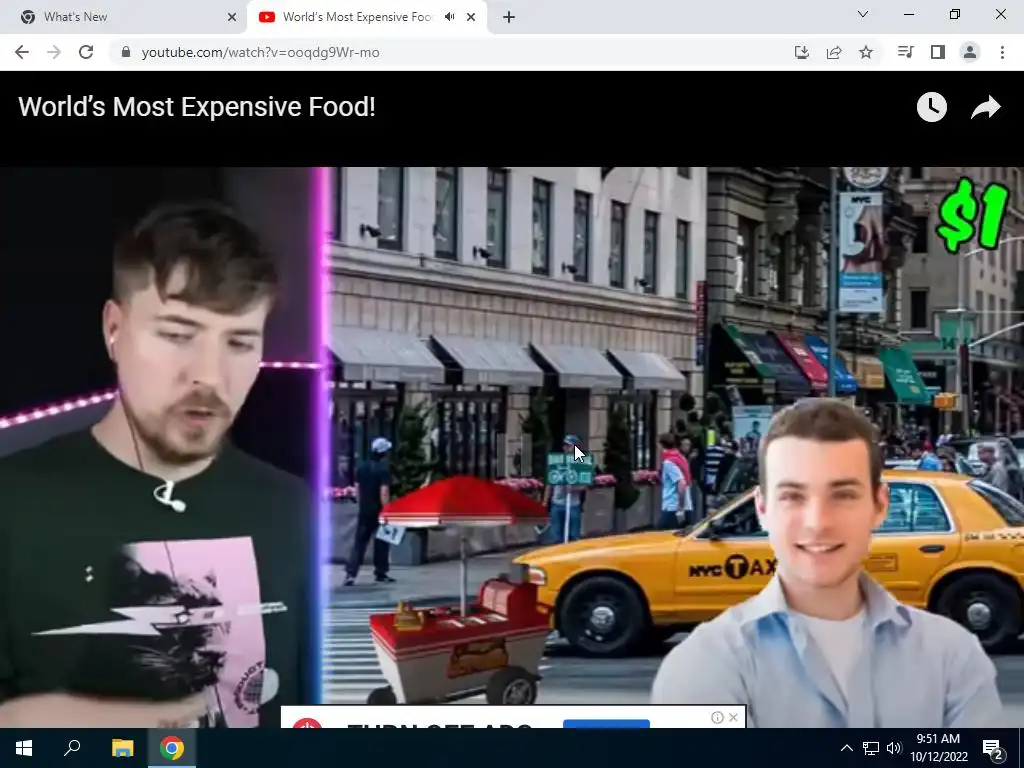Open the volume tray icon
Screen dimensions: 1024x768
(893, 748)
